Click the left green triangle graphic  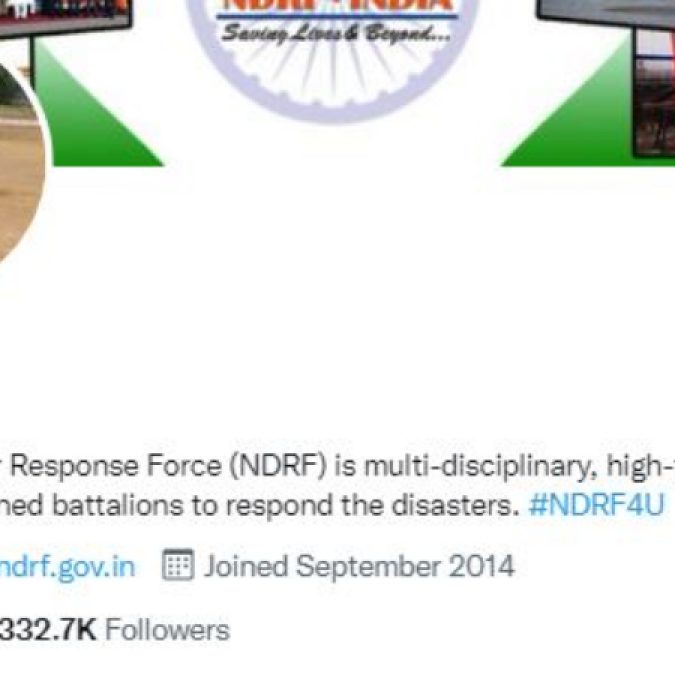tap(97, 103)
